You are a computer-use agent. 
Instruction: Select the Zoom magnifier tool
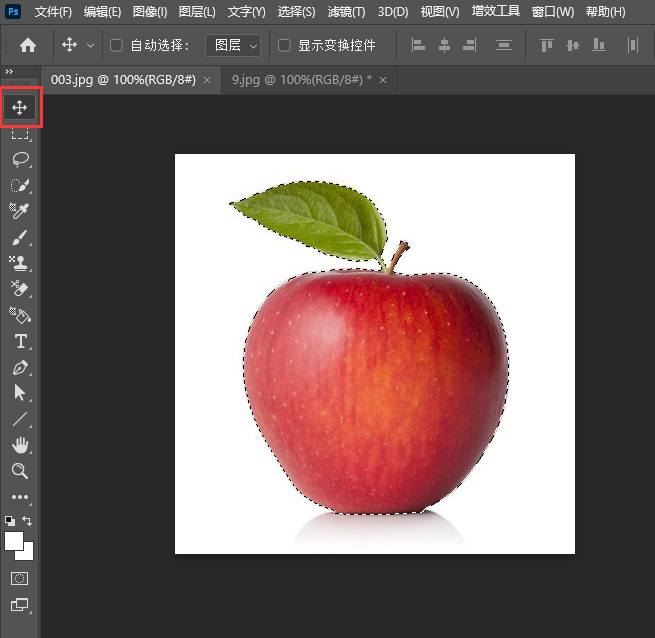coord(20,471)
